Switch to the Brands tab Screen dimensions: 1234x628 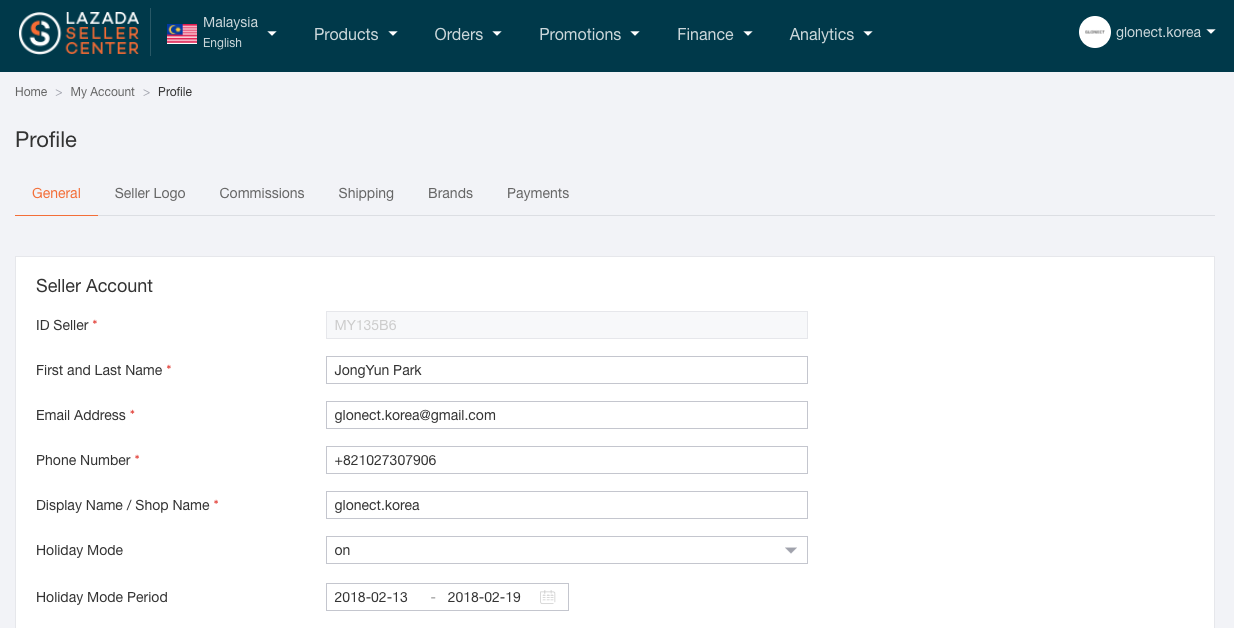(450, 193)
